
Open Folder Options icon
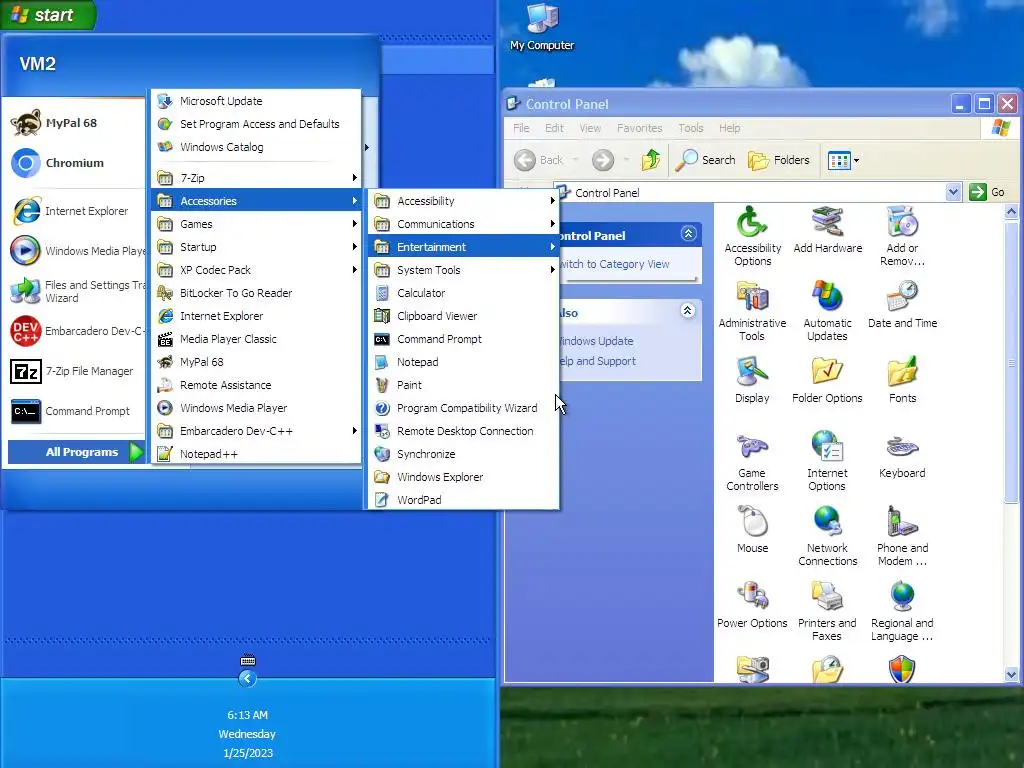point(827,380)
